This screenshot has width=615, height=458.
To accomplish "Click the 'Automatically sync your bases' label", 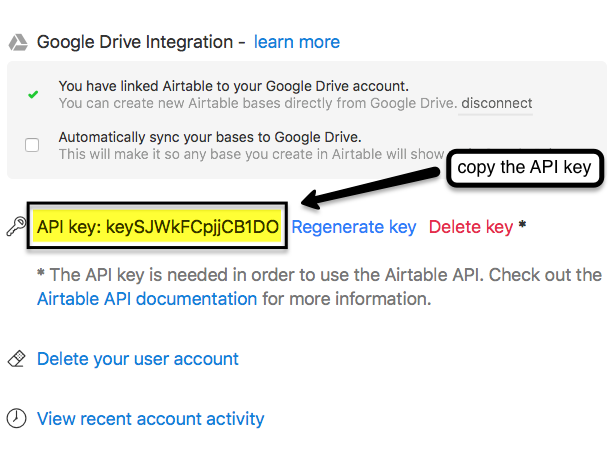I will [x=210, y=137].
